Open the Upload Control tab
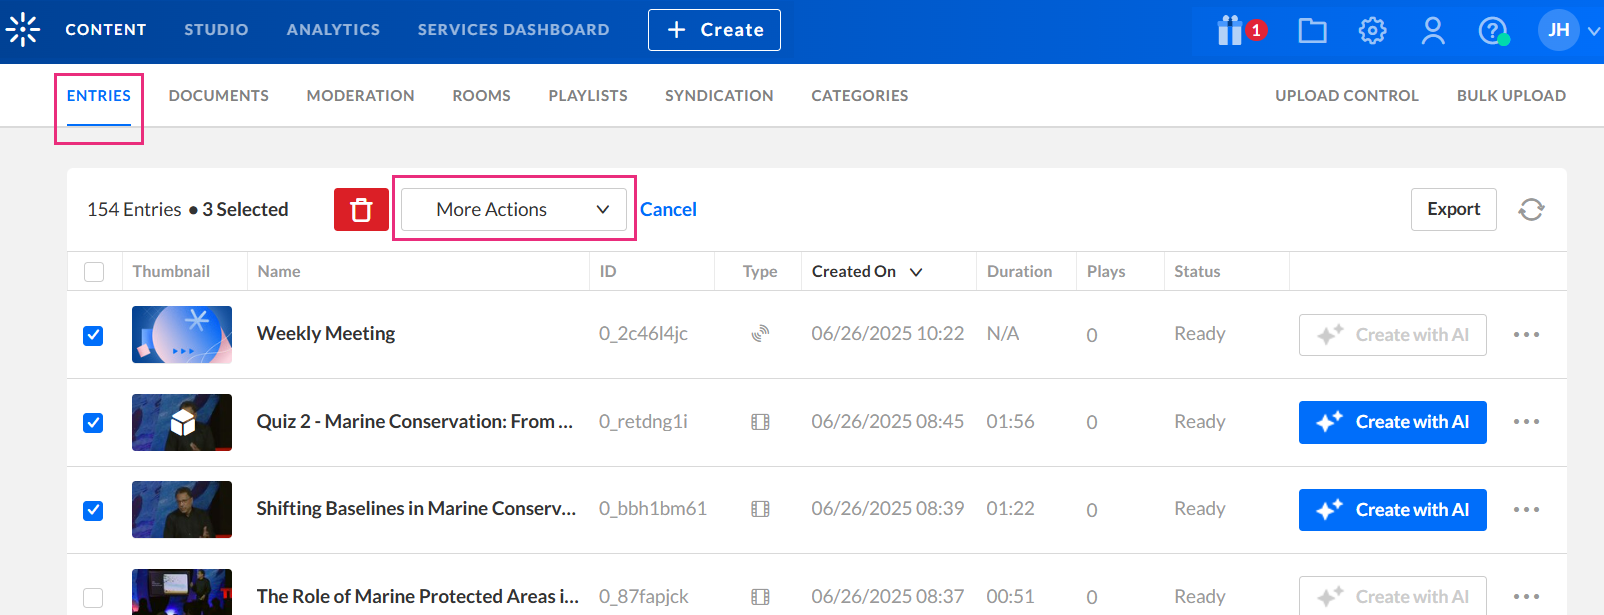 [1347, 96]
